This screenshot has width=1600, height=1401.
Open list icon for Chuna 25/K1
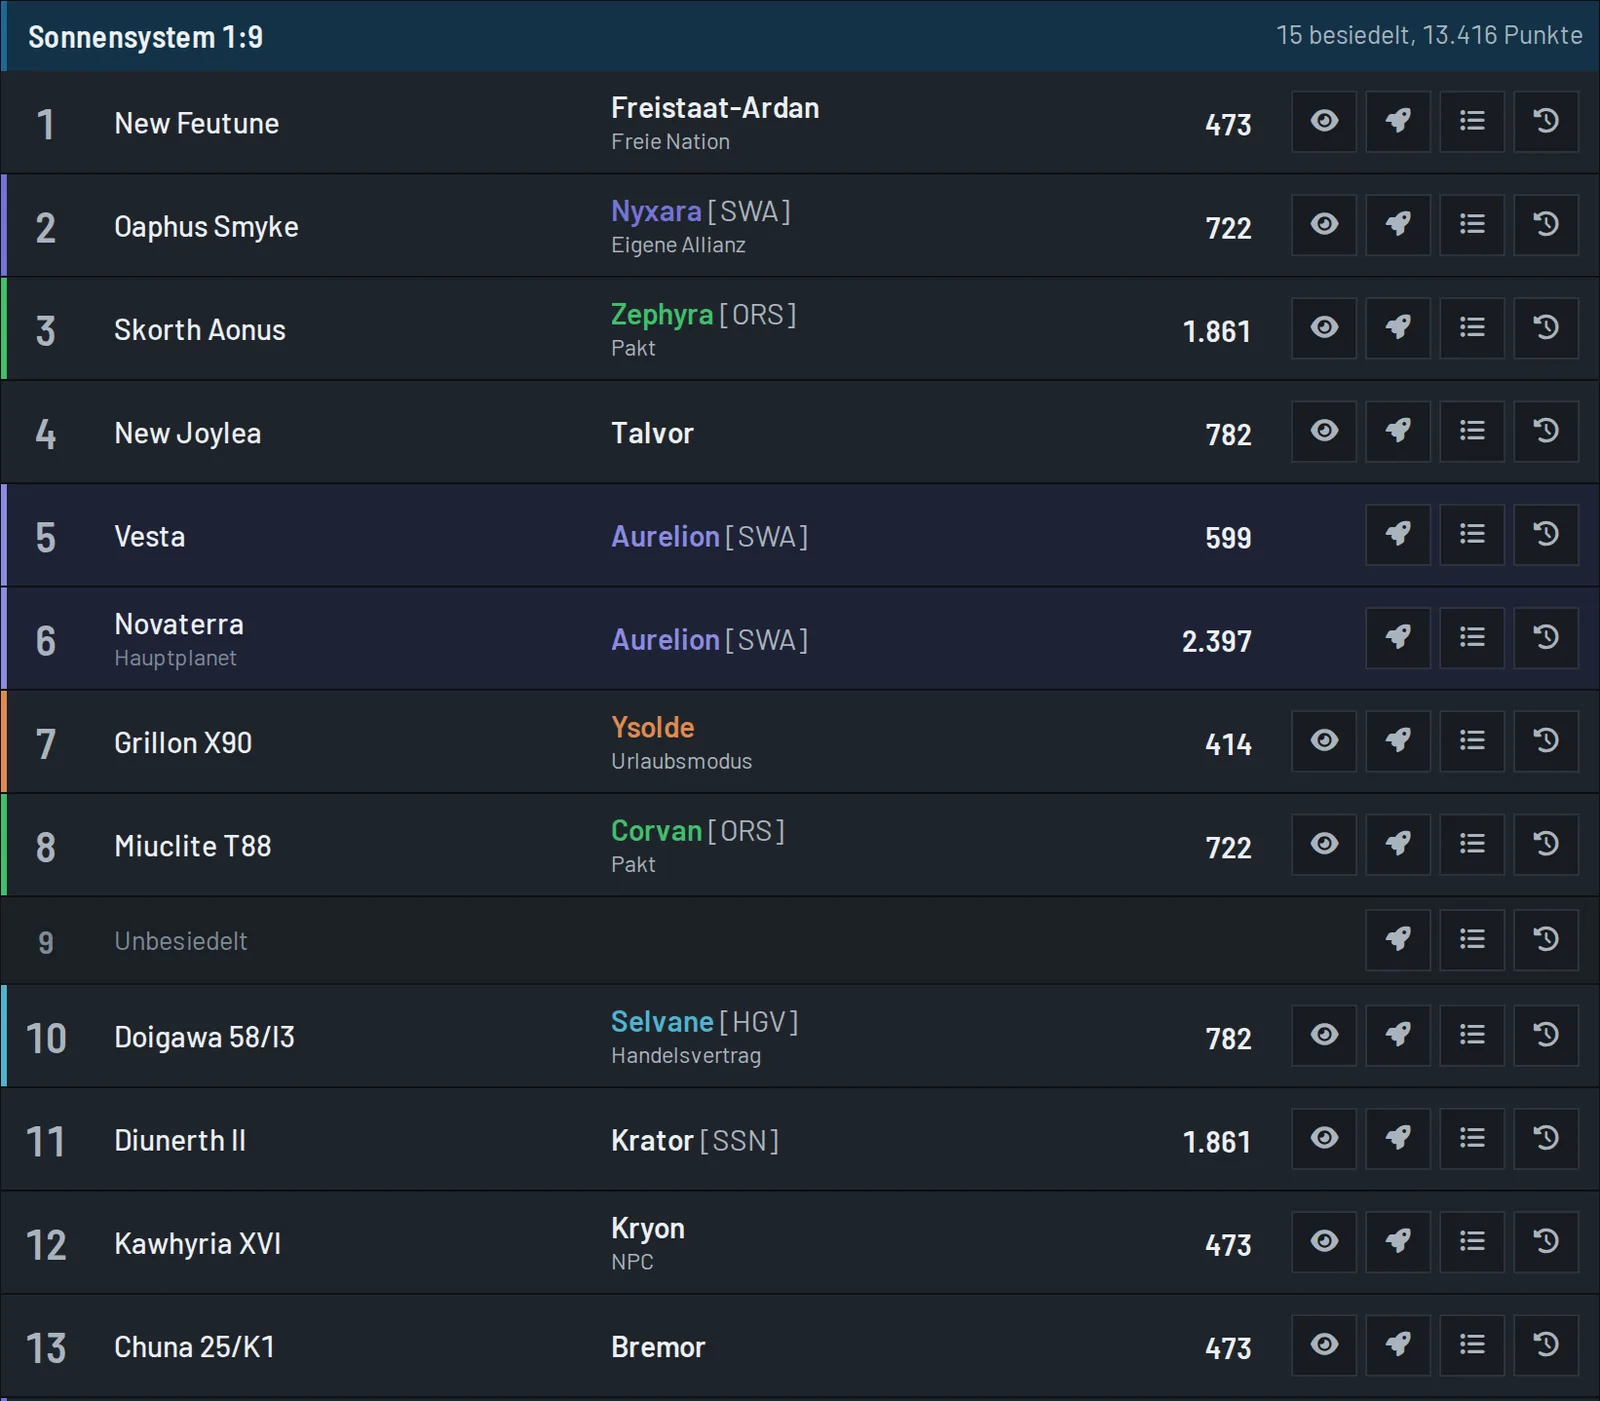click(1472, 1345)
